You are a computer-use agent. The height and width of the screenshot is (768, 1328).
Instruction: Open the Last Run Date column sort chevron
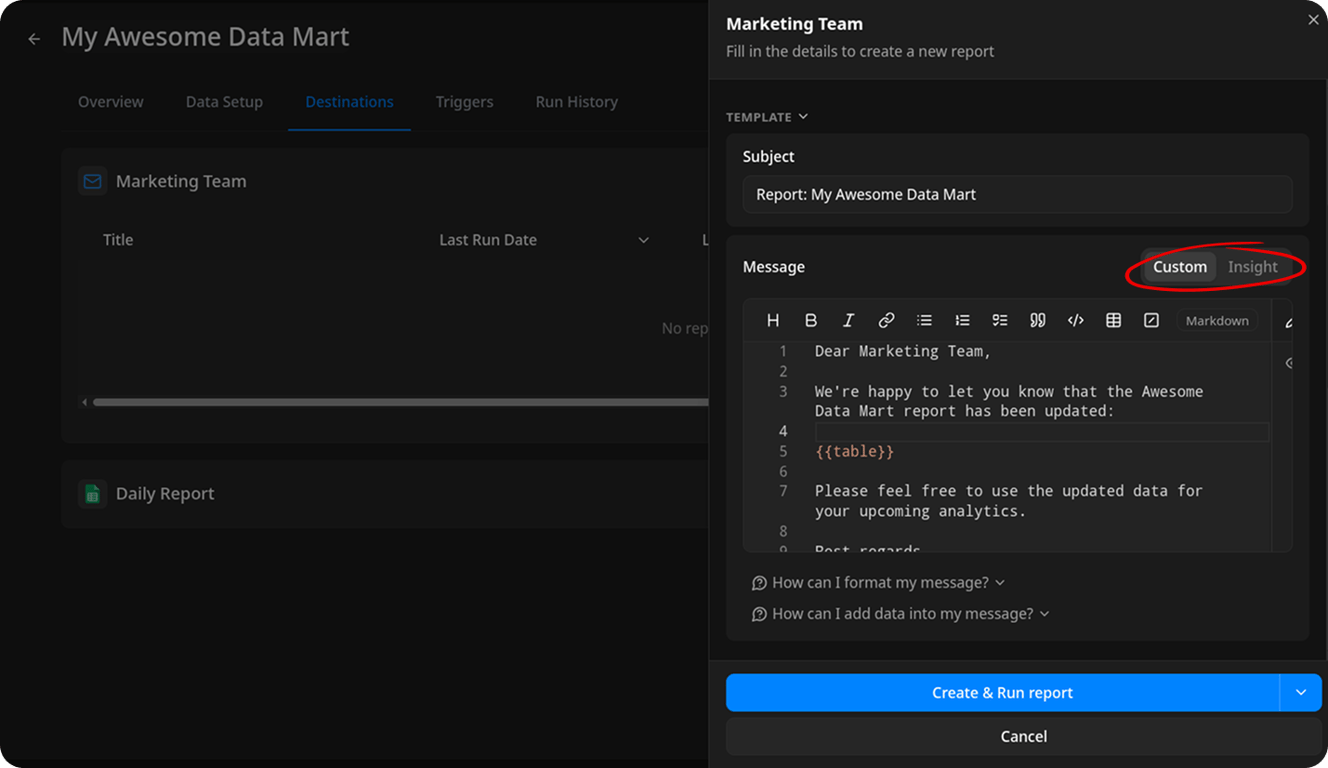click(644, 240)
